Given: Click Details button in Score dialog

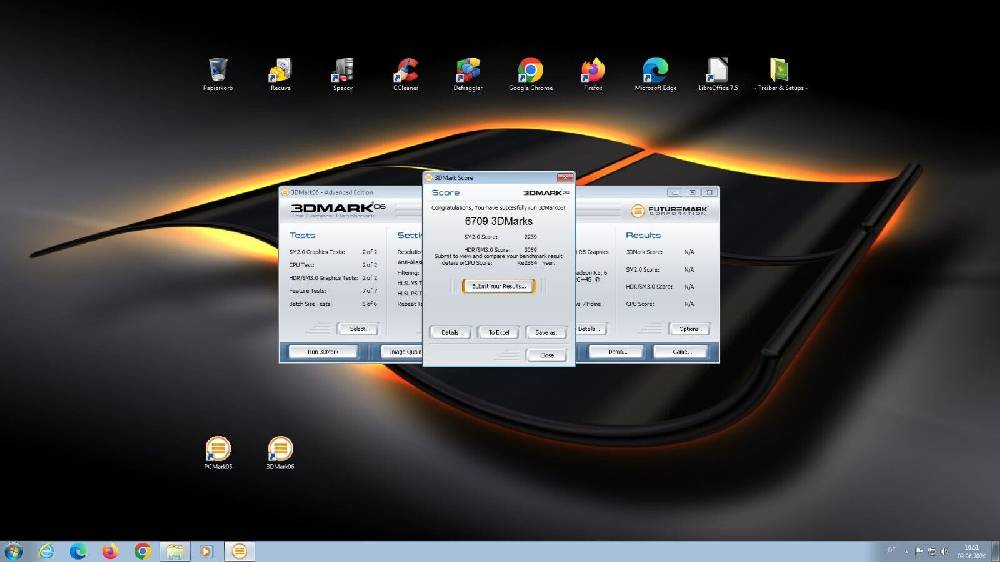Looking at the screenshot, I should click(450, 332).
